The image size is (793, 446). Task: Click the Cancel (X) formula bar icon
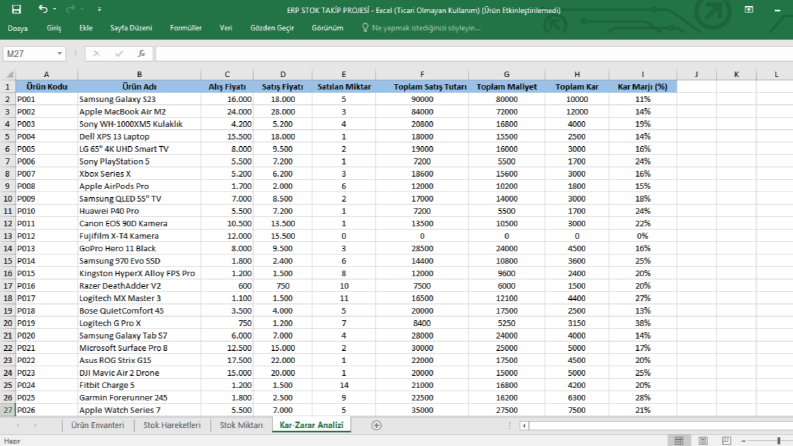click(96, 54)
